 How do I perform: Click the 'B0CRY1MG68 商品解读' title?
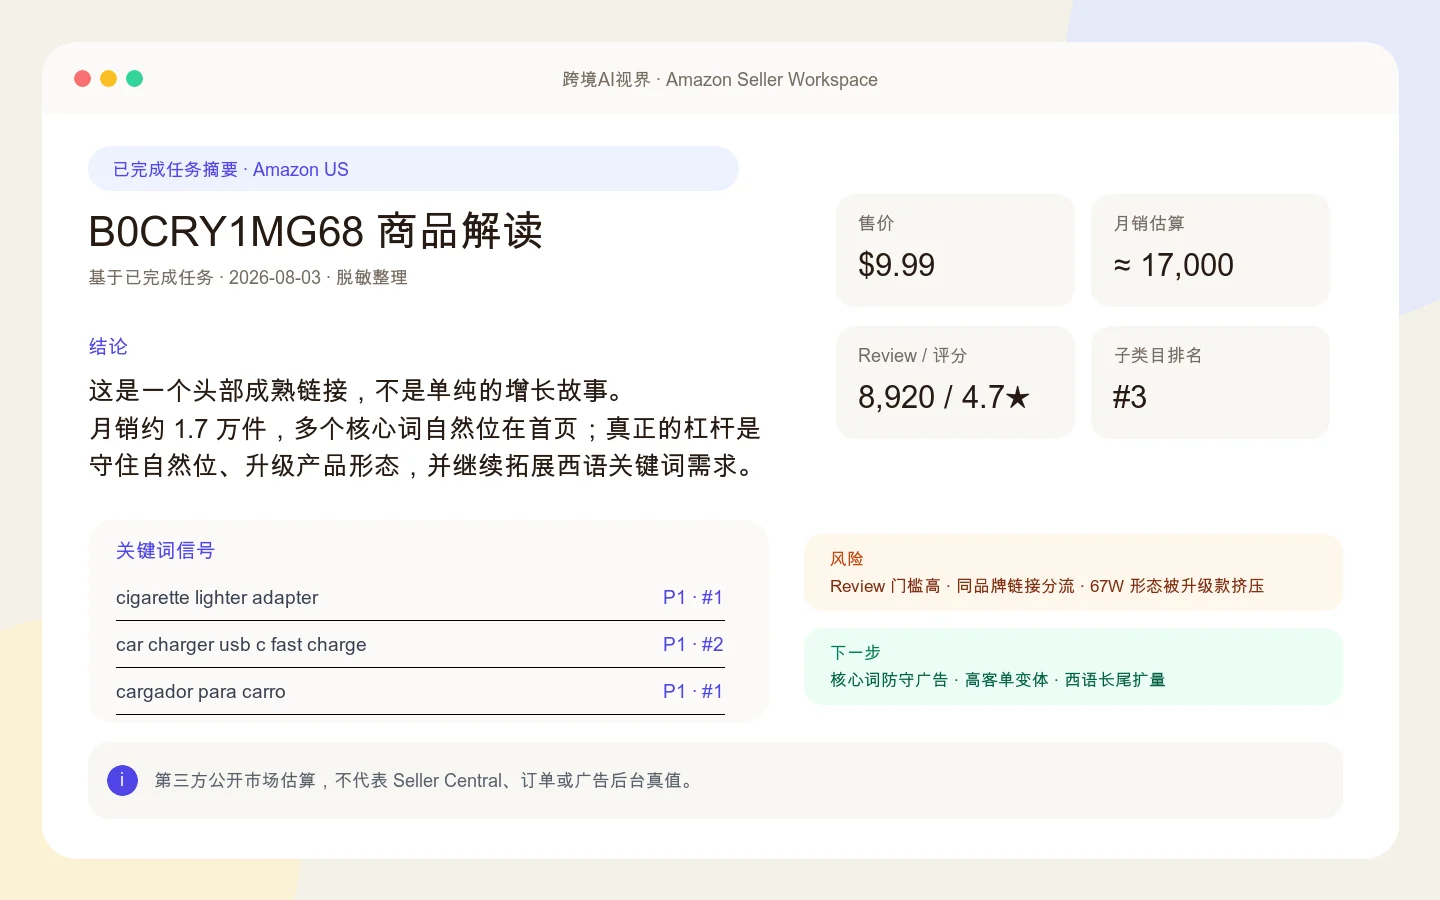316,231
